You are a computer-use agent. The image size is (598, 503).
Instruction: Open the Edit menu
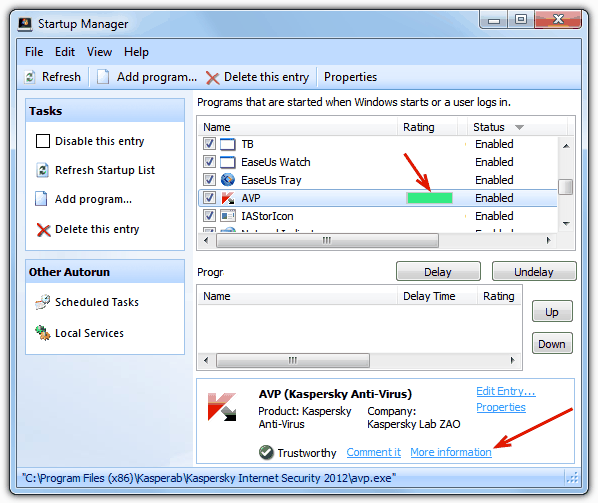click(65, 52)
